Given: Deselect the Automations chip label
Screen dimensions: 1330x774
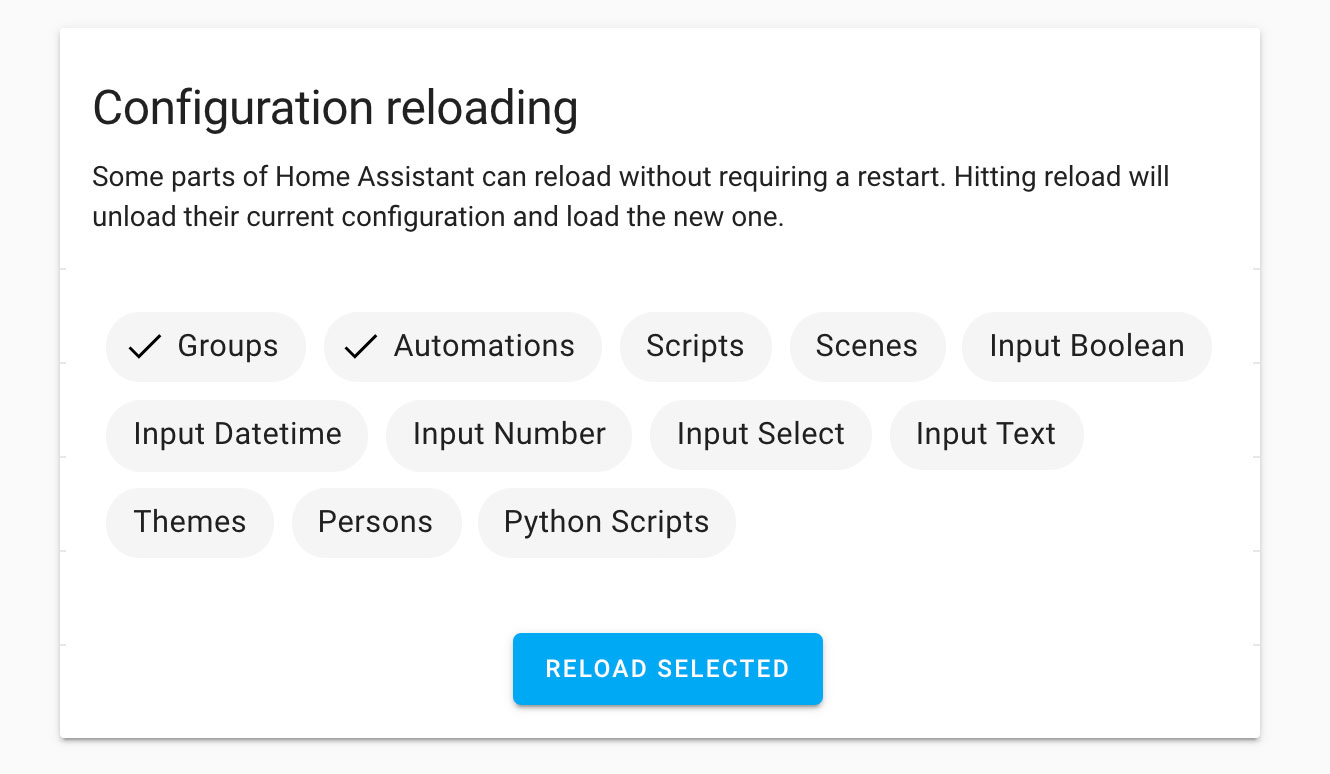Looking at the screenshot, I should [x=484, y=346].
